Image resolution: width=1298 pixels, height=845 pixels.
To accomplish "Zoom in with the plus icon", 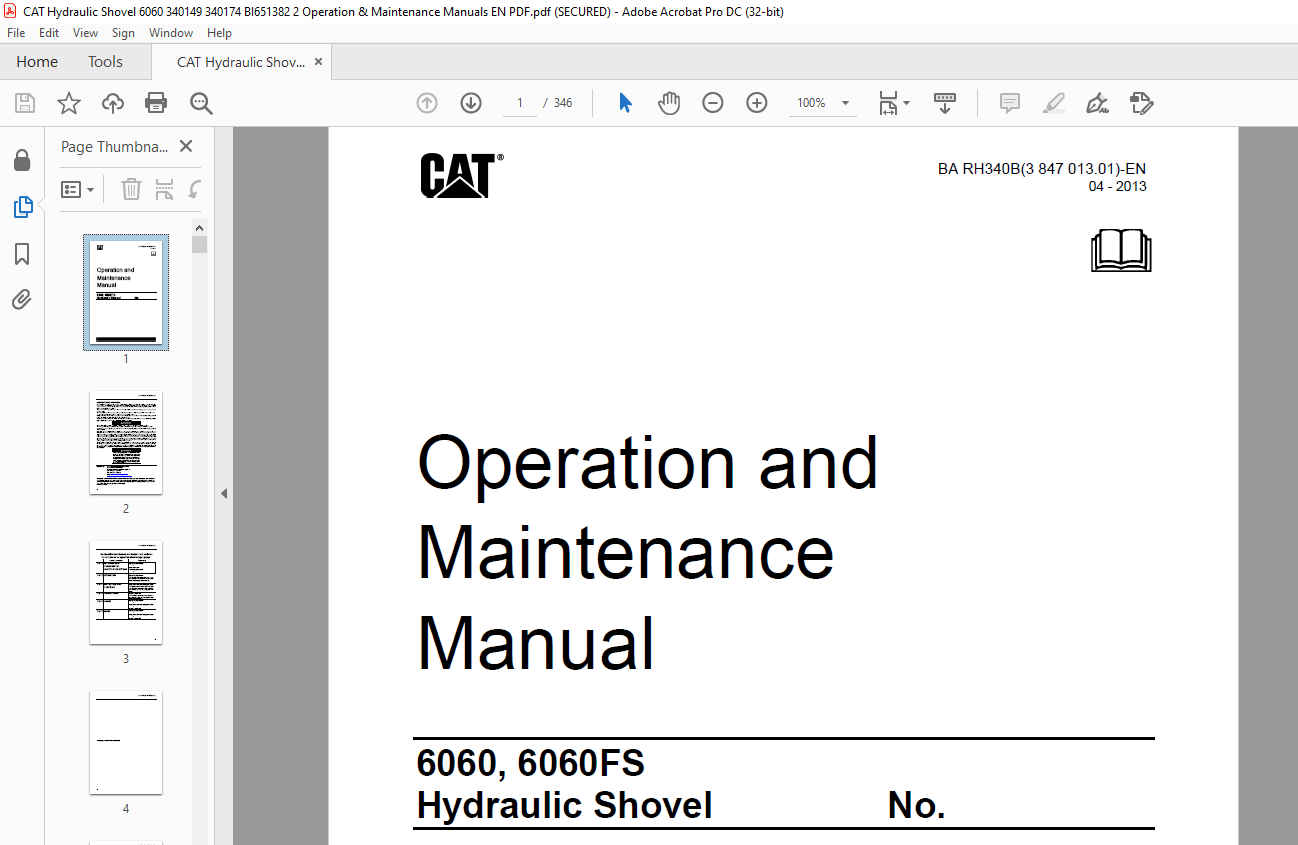I will (x=757, y=103).
